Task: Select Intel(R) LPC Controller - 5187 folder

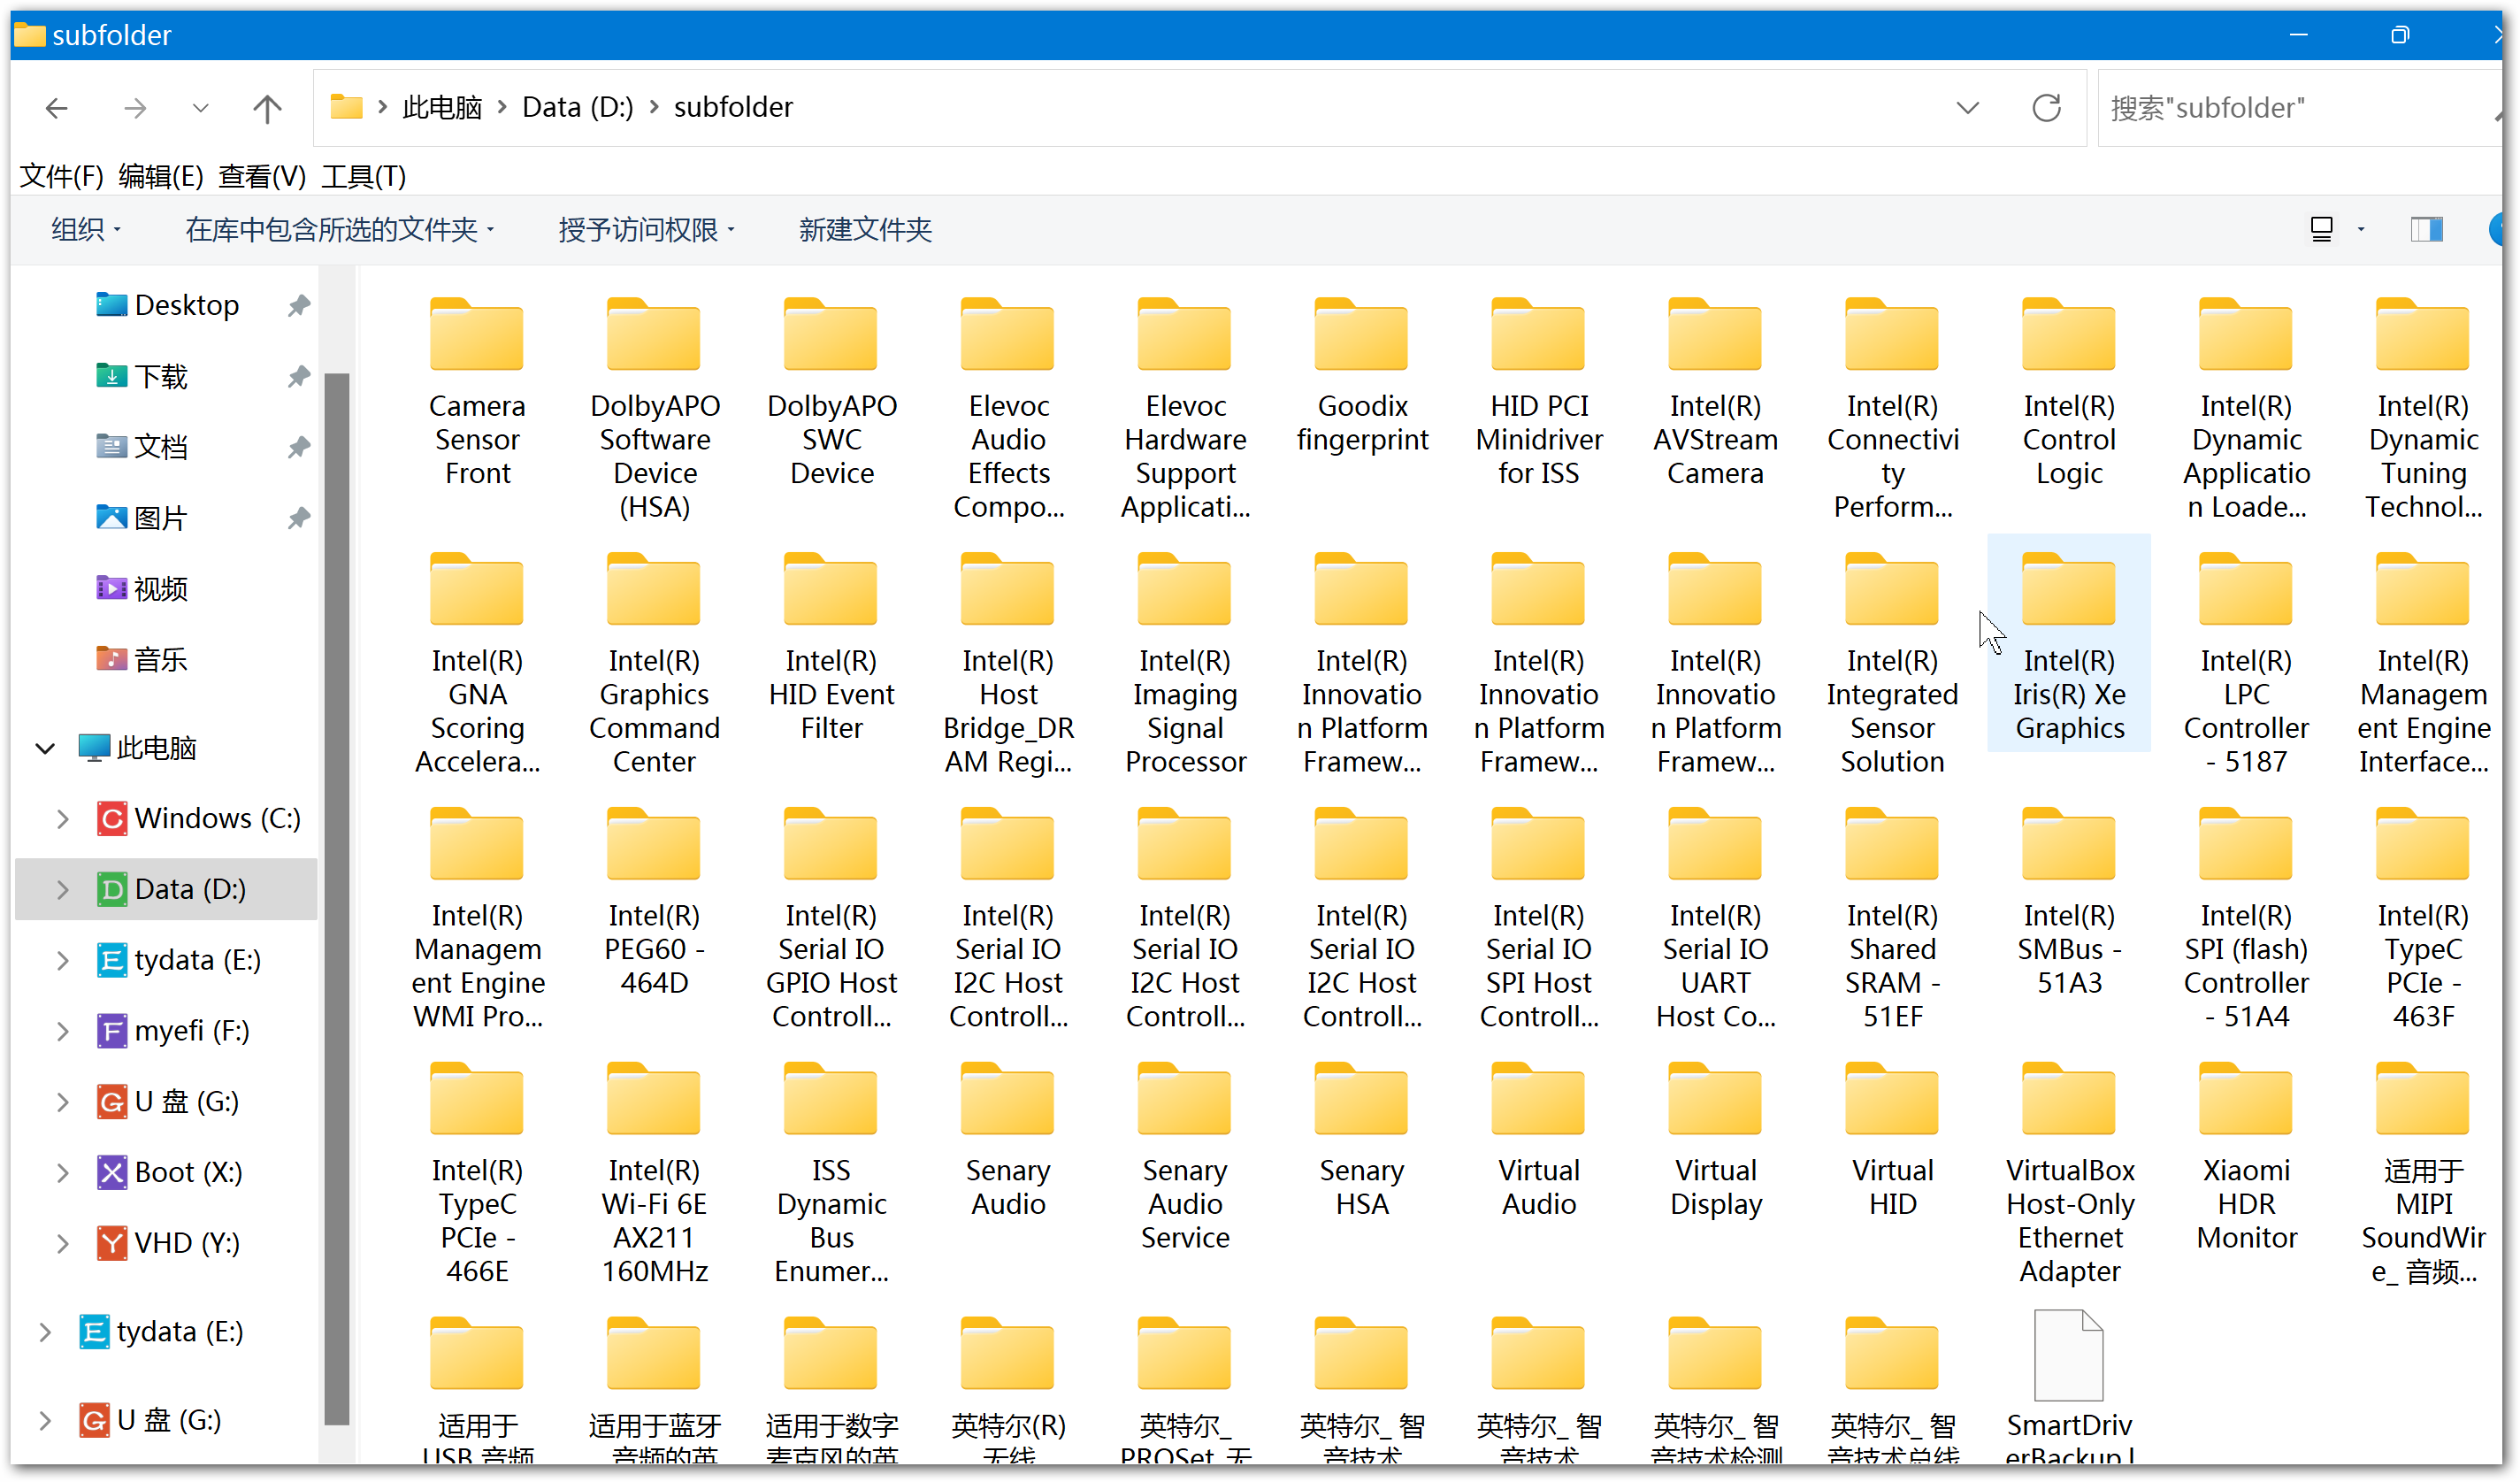Action: click(x=2246, y=665)
